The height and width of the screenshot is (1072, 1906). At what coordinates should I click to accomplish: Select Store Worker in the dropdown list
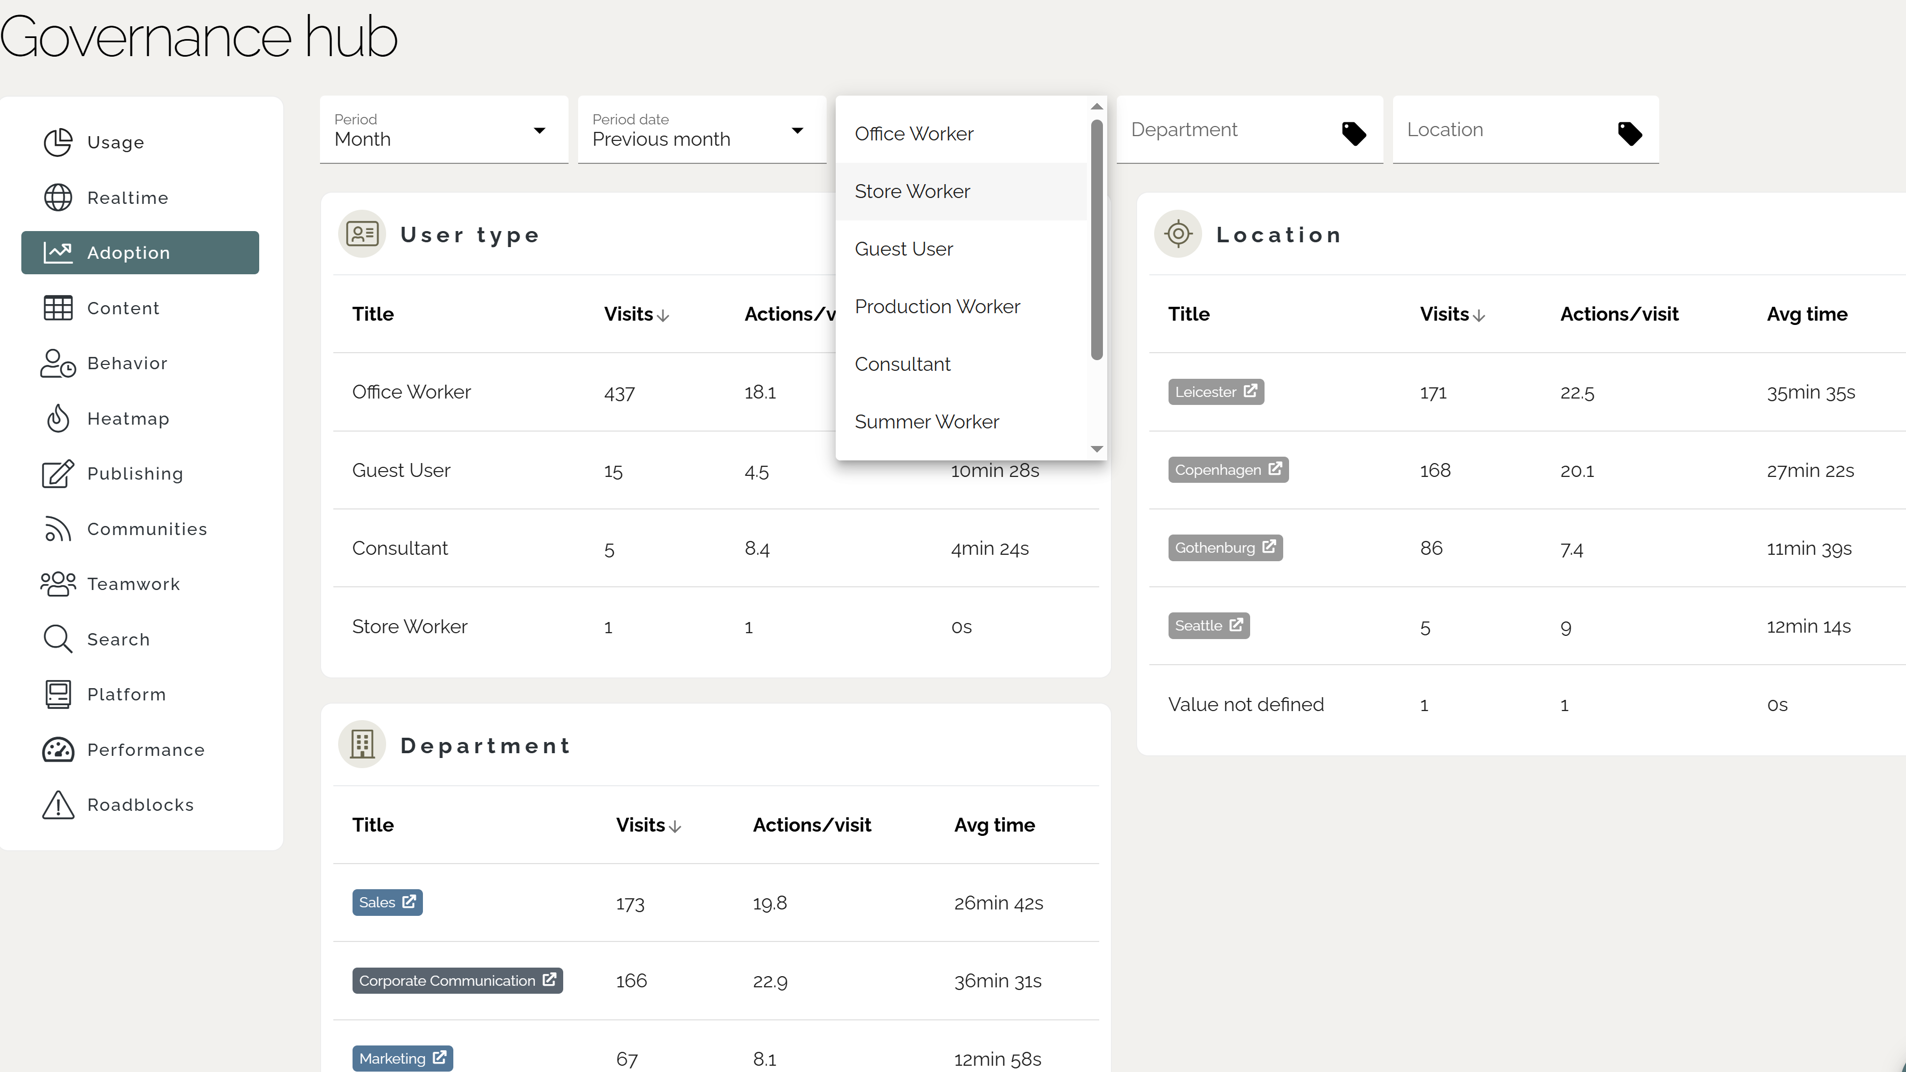pos(961,191)
